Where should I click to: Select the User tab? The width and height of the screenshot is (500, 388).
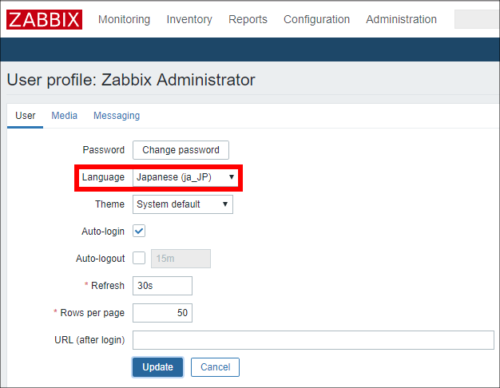25,116
